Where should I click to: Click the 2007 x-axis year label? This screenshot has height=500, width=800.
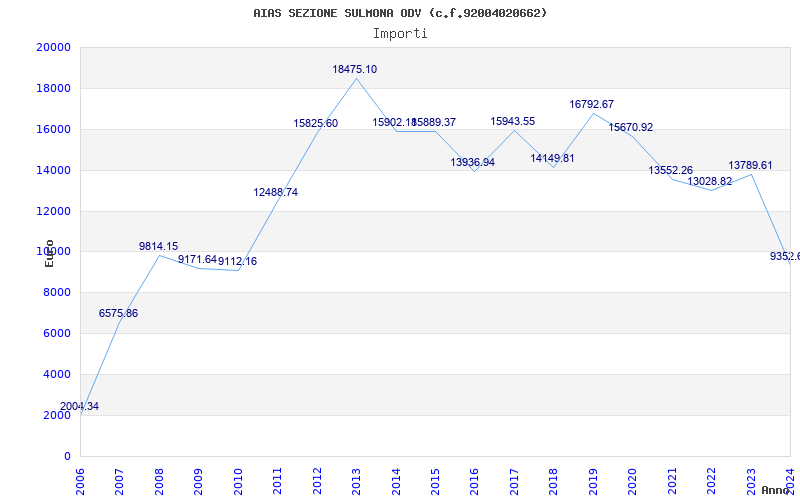(119, 481)
